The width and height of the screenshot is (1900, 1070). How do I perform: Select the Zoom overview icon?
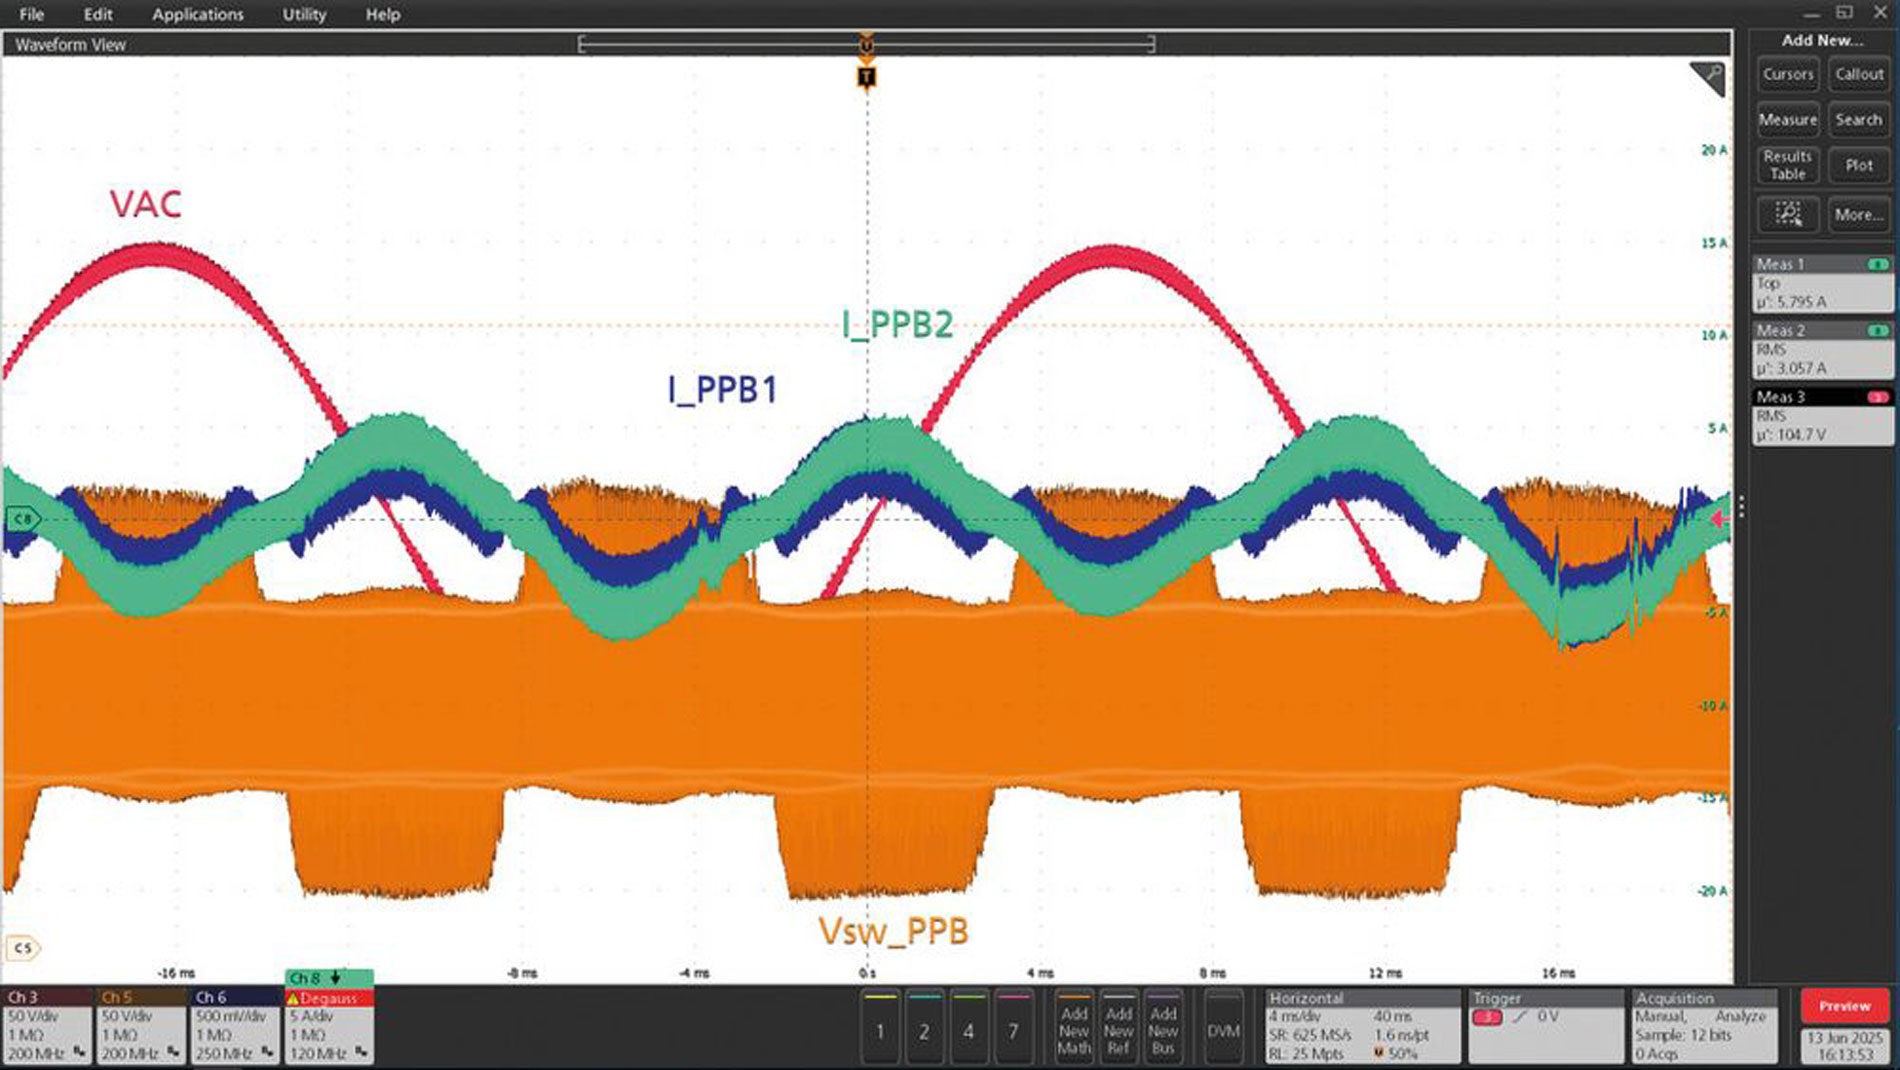pyautogui.click(x=1787, y=213)
